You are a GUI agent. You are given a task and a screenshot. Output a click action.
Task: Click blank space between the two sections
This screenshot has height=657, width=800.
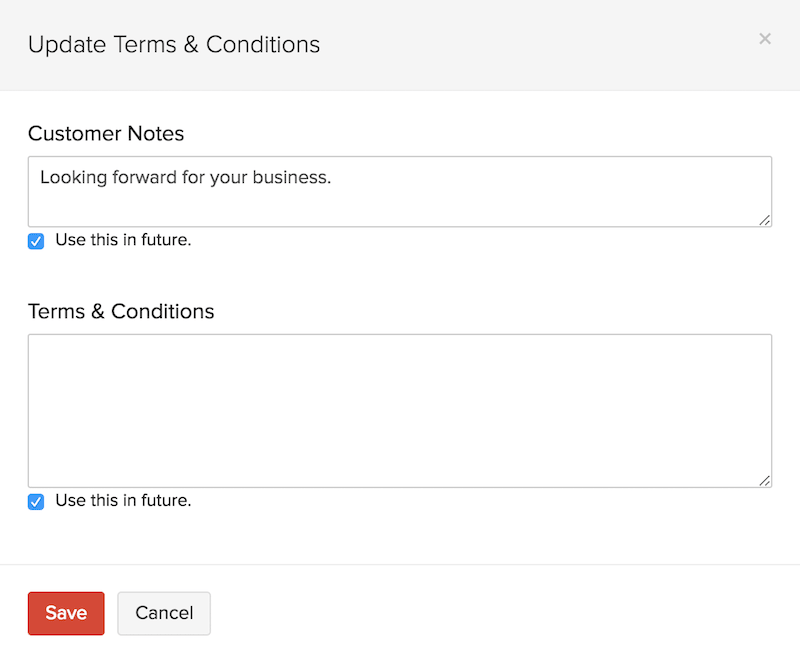click(x=400, y=275)
